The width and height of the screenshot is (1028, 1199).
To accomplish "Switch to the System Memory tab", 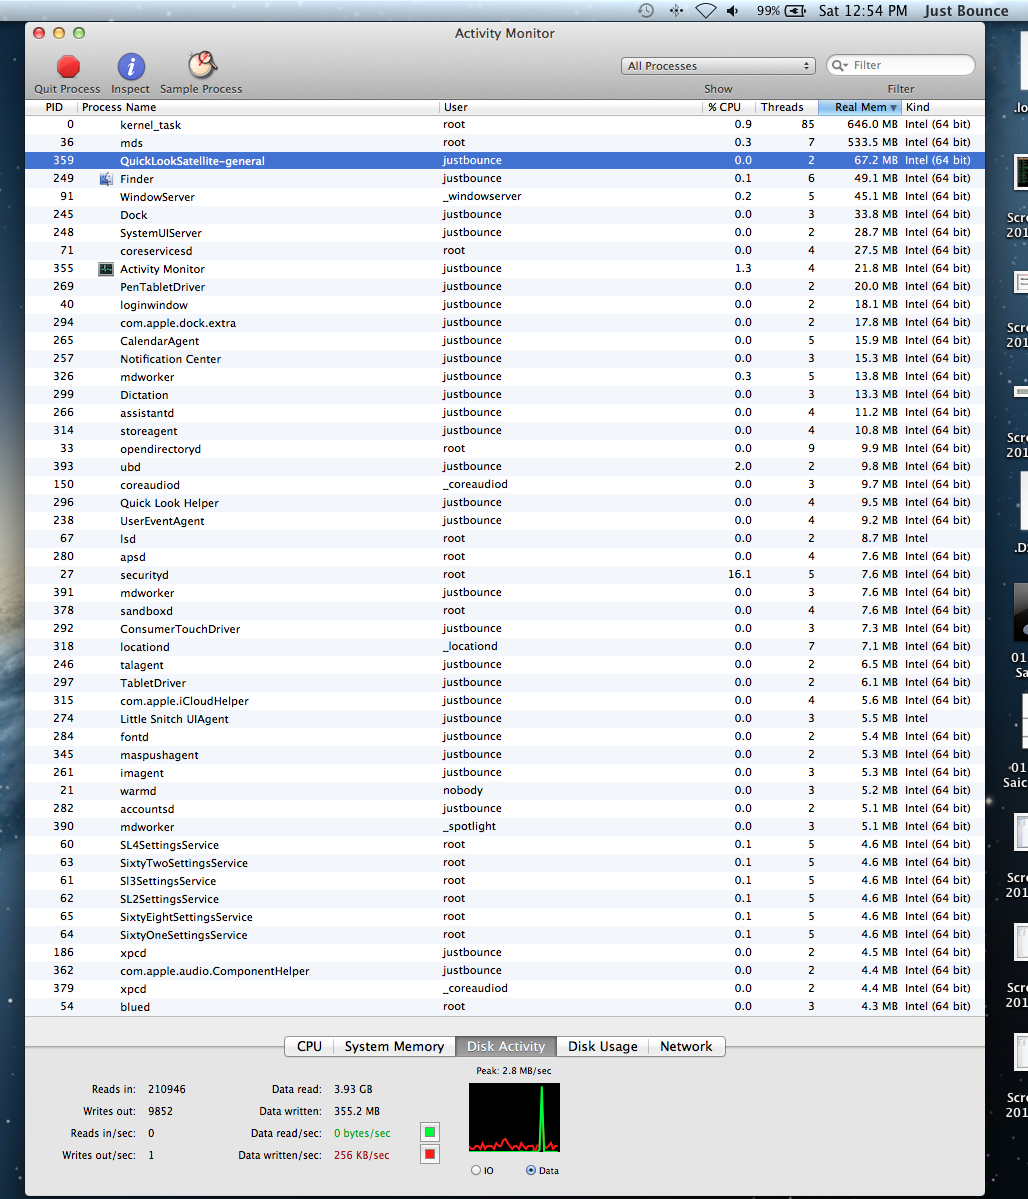I will coord(394,1046).
